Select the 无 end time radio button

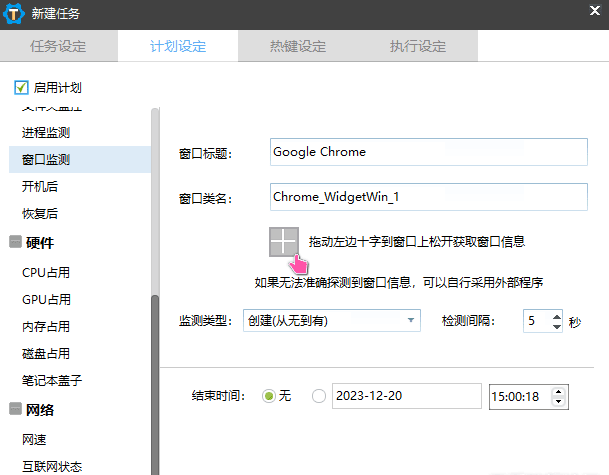pos(268,396)
